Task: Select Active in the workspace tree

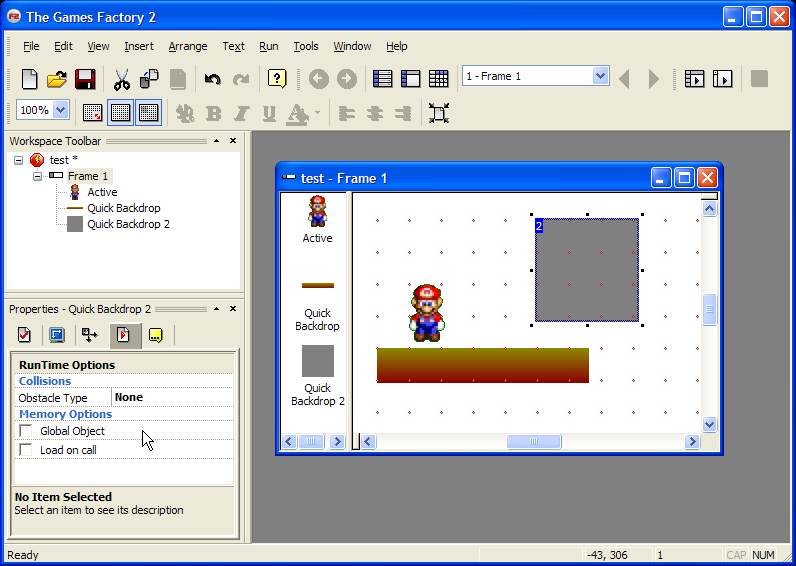Action: 102,192
